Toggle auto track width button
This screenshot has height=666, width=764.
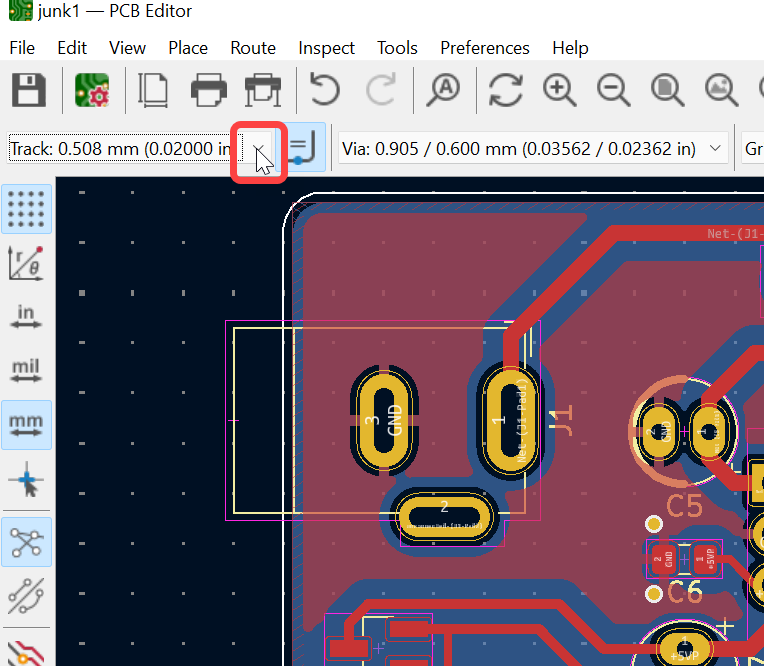tap(301, 149)
